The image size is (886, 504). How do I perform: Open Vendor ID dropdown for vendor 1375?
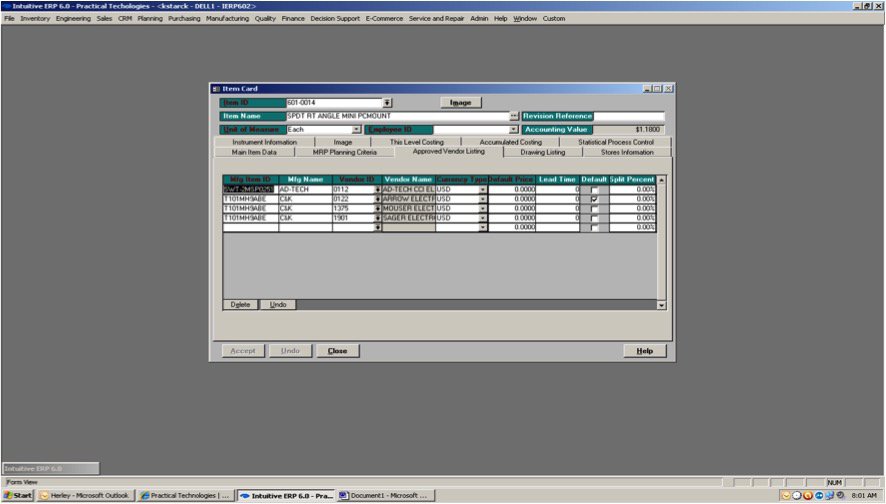(x=378, y=208)
